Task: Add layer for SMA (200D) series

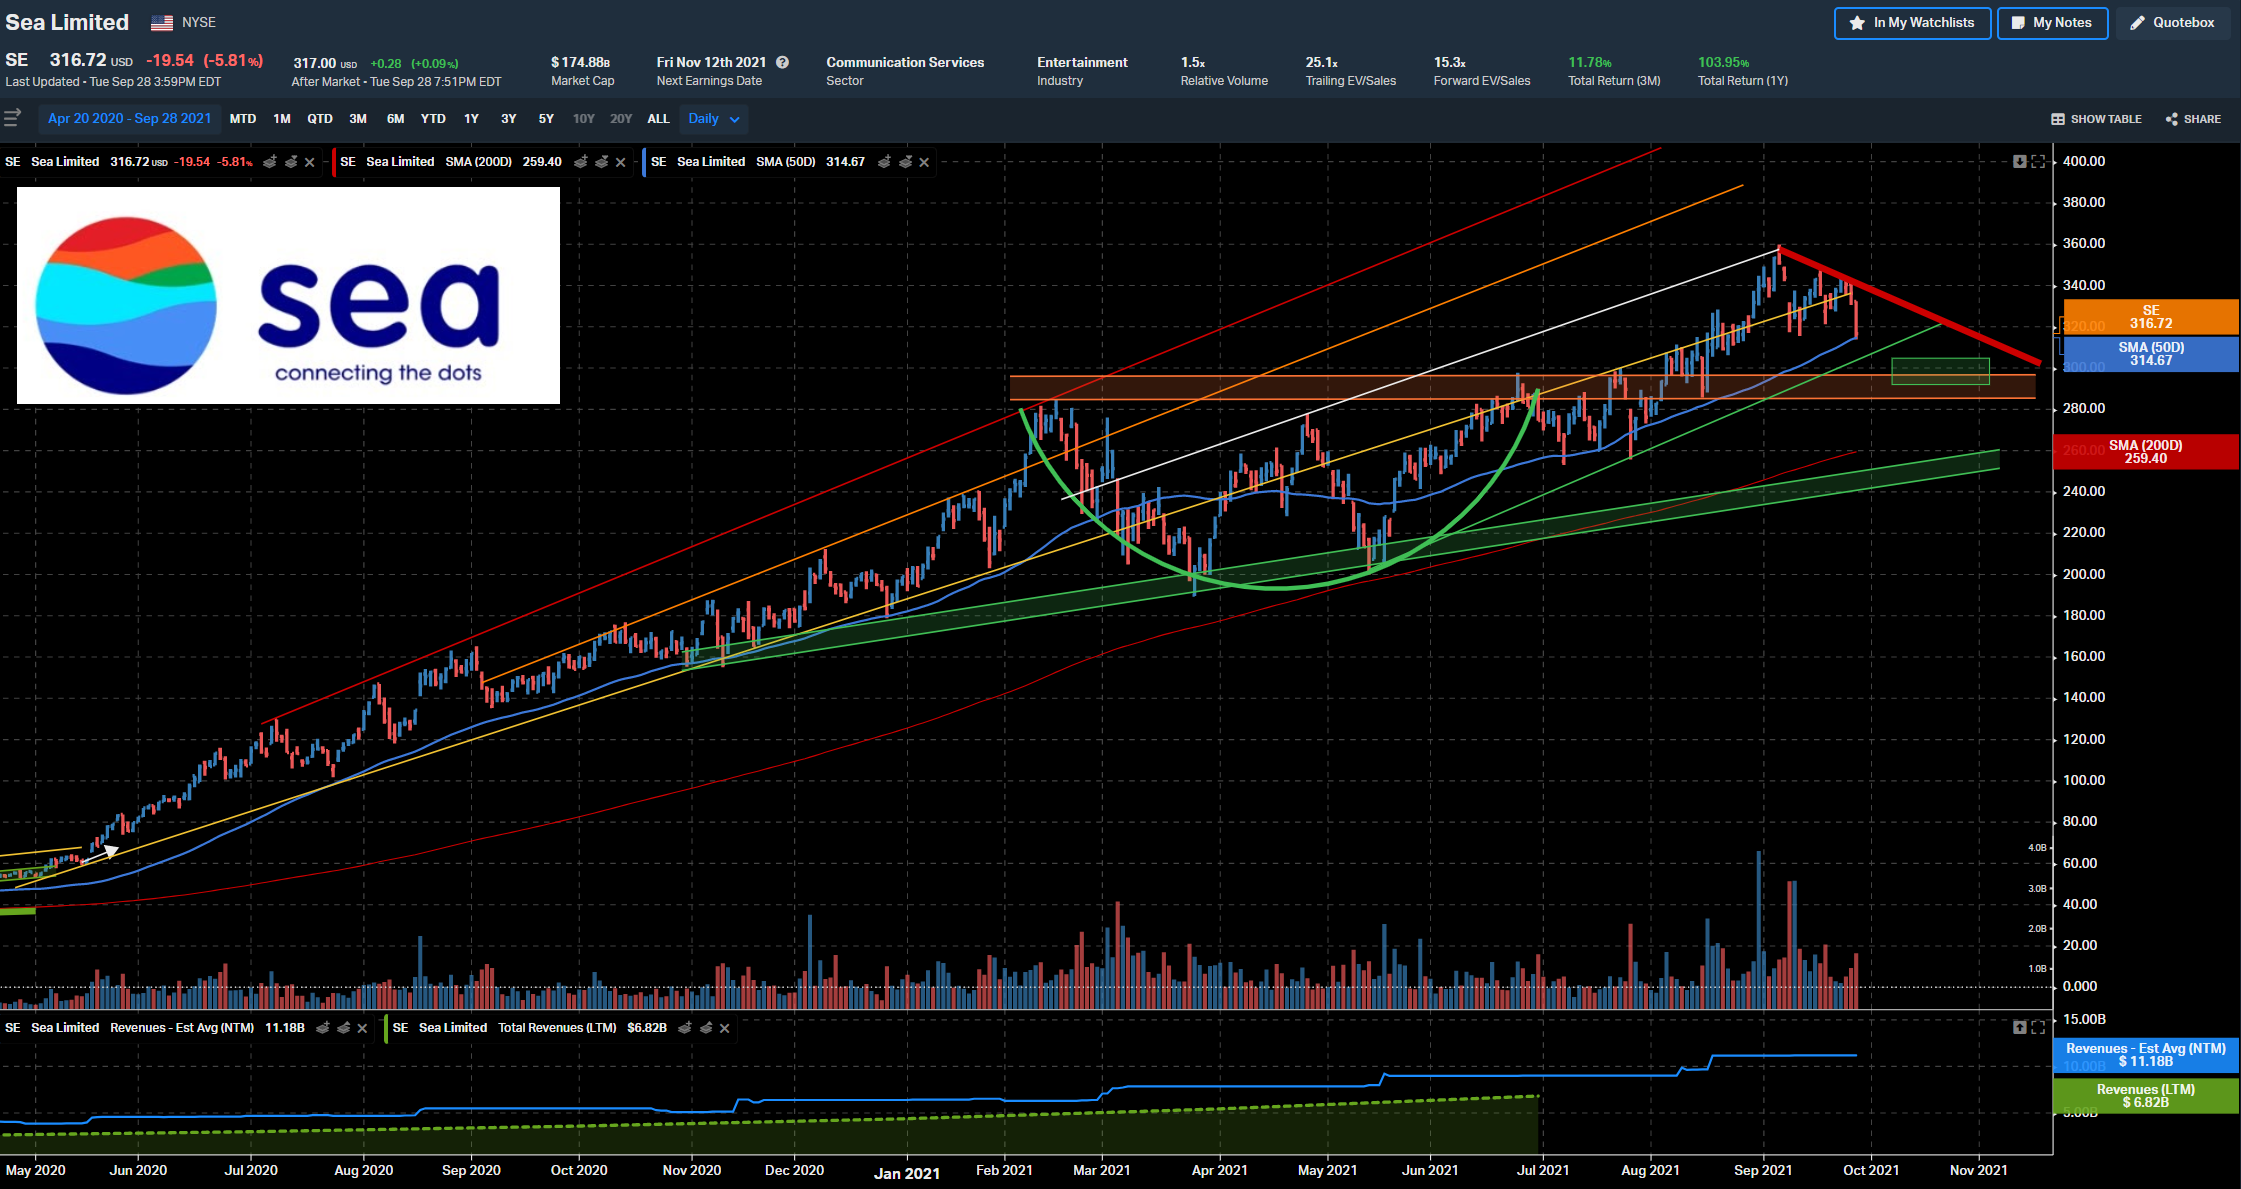Action: (581, 162)
